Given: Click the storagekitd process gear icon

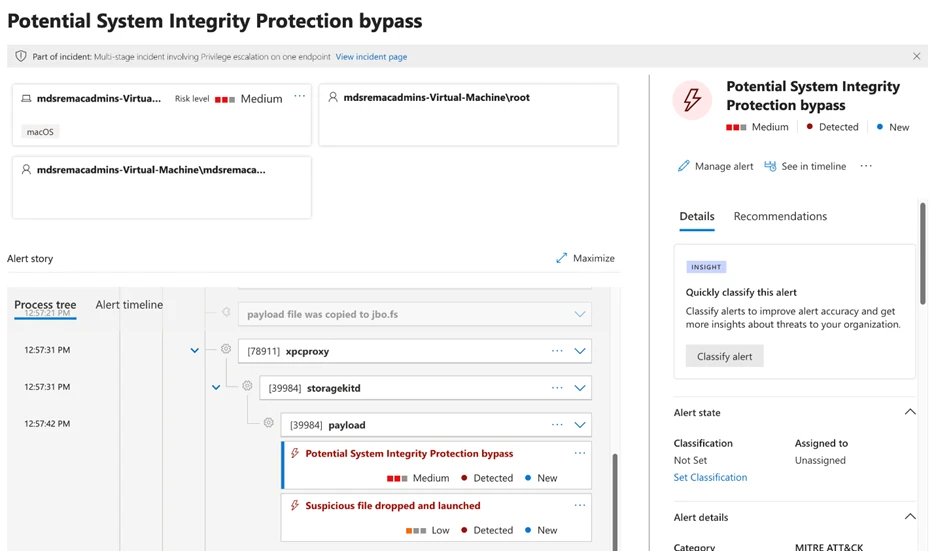Looking at the screenshot, I should pos(247,386).
